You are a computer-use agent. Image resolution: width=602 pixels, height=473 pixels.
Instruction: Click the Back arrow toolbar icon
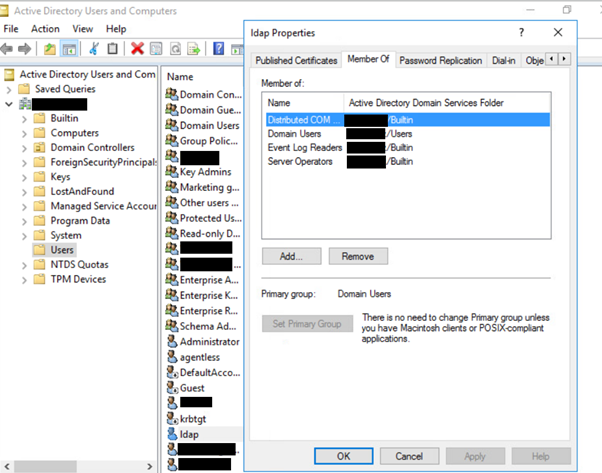[x=7, y=49]
